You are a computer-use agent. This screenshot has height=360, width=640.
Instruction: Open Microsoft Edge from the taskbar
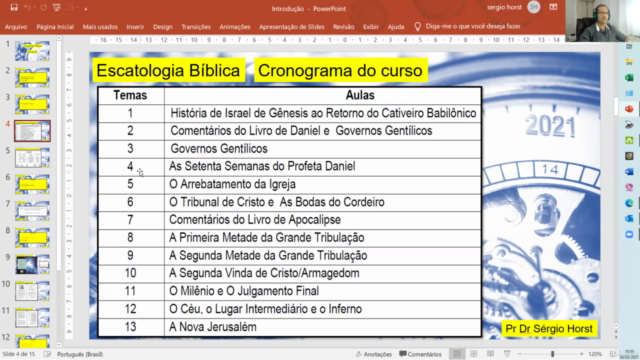tap(629, 203)
